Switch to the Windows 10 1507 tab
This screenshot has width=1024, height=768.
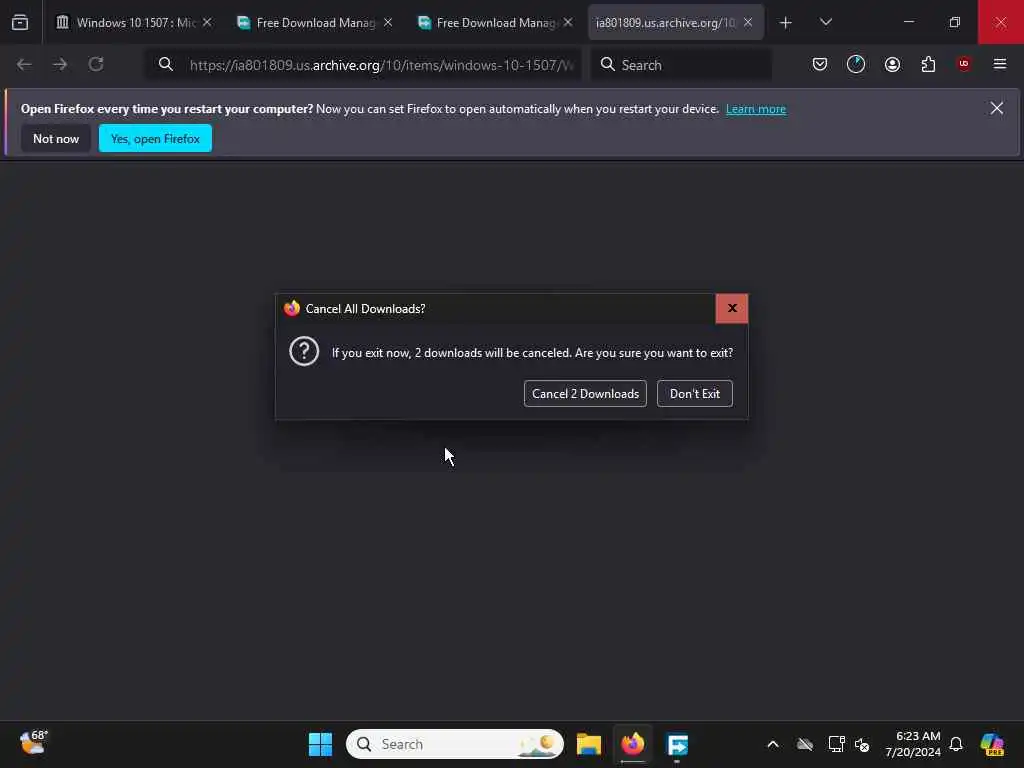tap(136, 22)
